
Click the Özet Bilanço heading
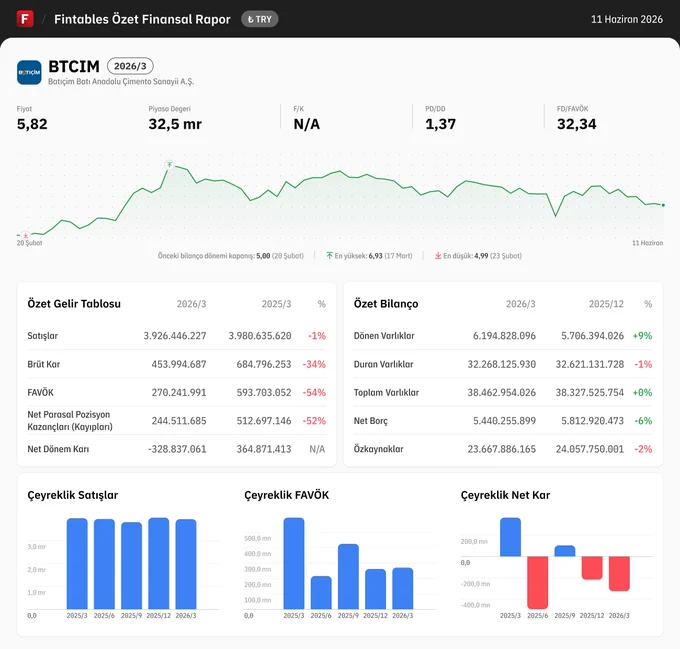(386, 303)
